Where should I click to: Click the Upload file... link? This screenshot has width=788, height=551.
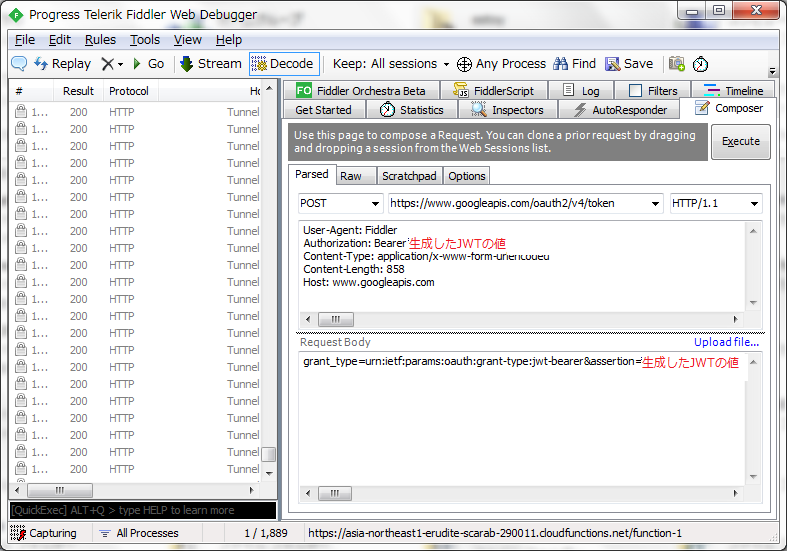coord(726,342)
